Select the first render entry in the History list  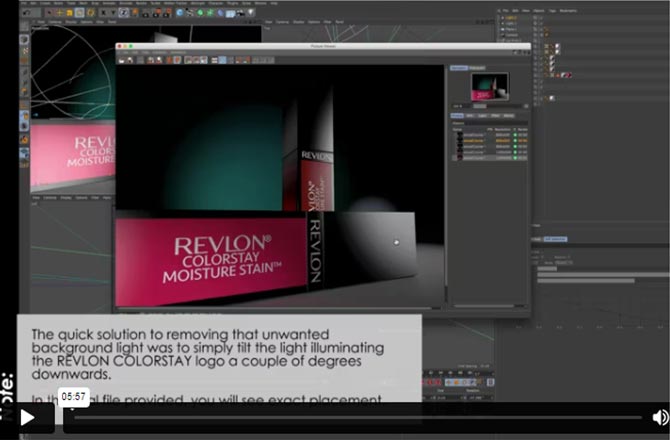click(474, 135)
